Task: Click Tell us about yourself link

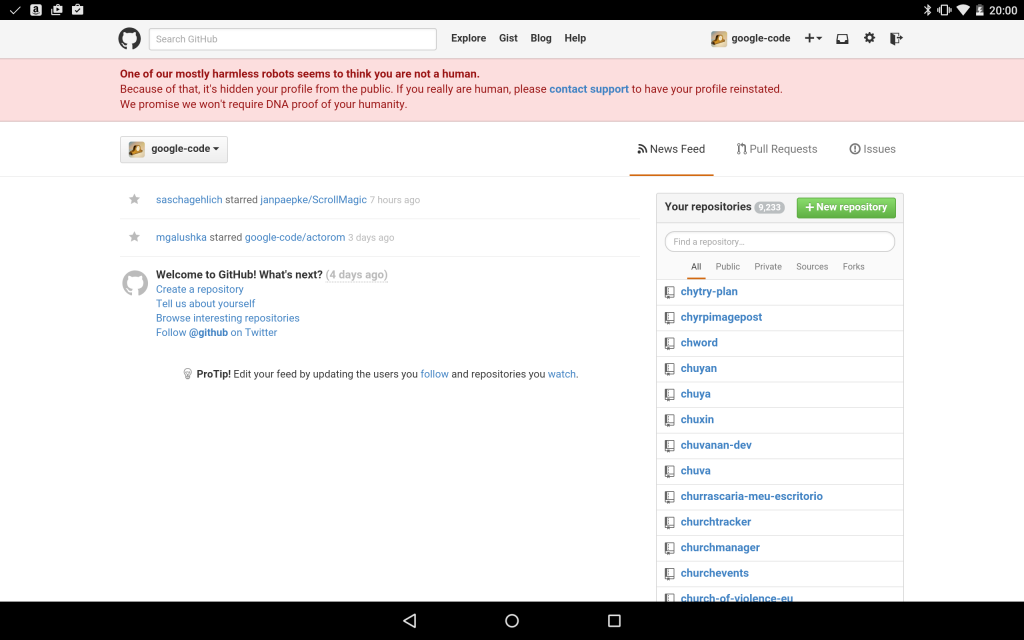Action: pyautogui.click(x=205, y=304)
